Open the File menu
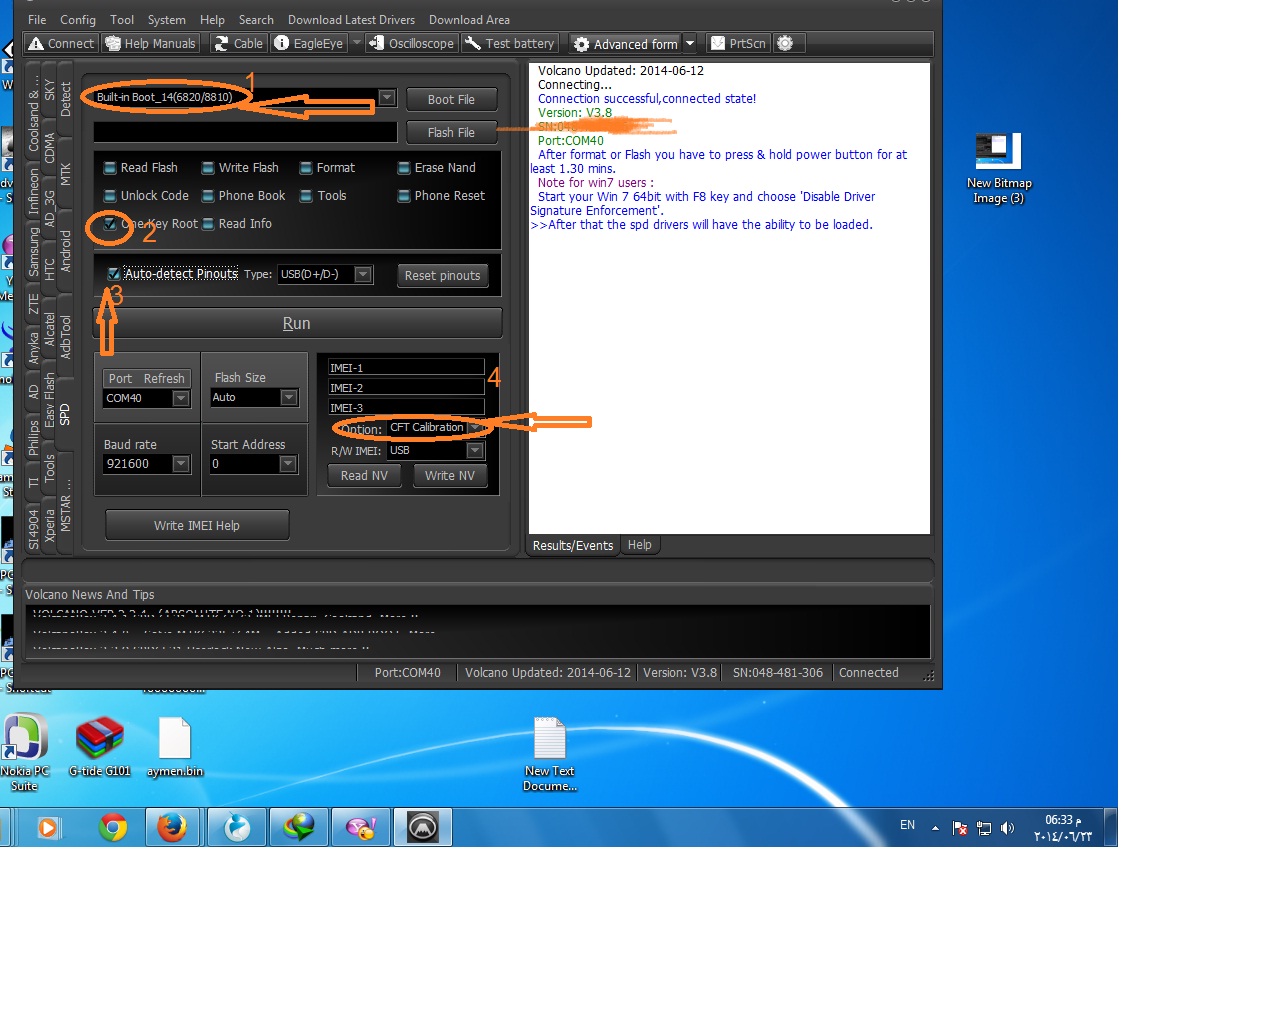The width and height of the screenshot is (1280, 1024). click(37, 19)
